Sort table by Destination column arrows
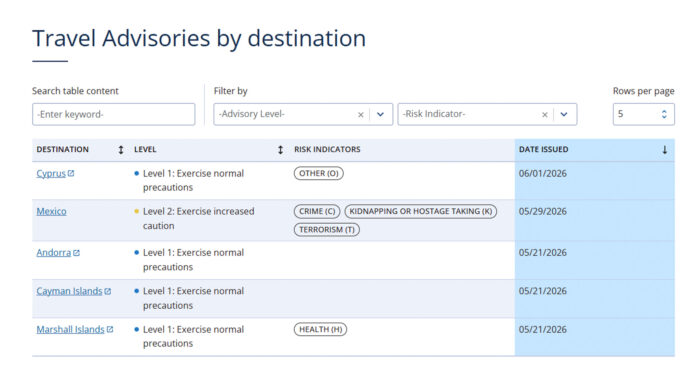 [x=121, y=150]
